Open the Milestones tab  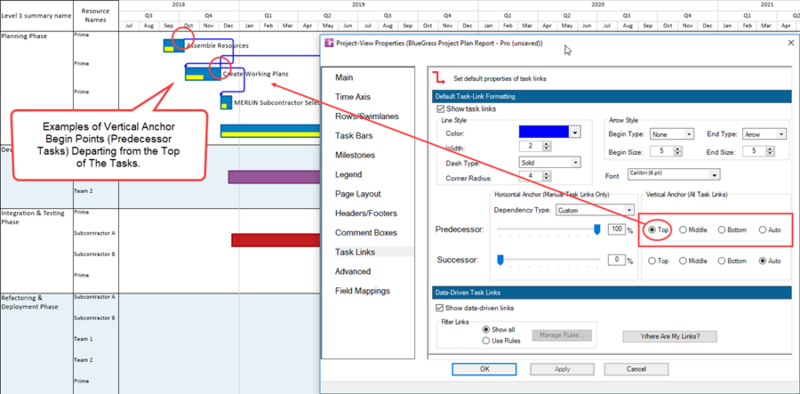[x=355, y=155]
